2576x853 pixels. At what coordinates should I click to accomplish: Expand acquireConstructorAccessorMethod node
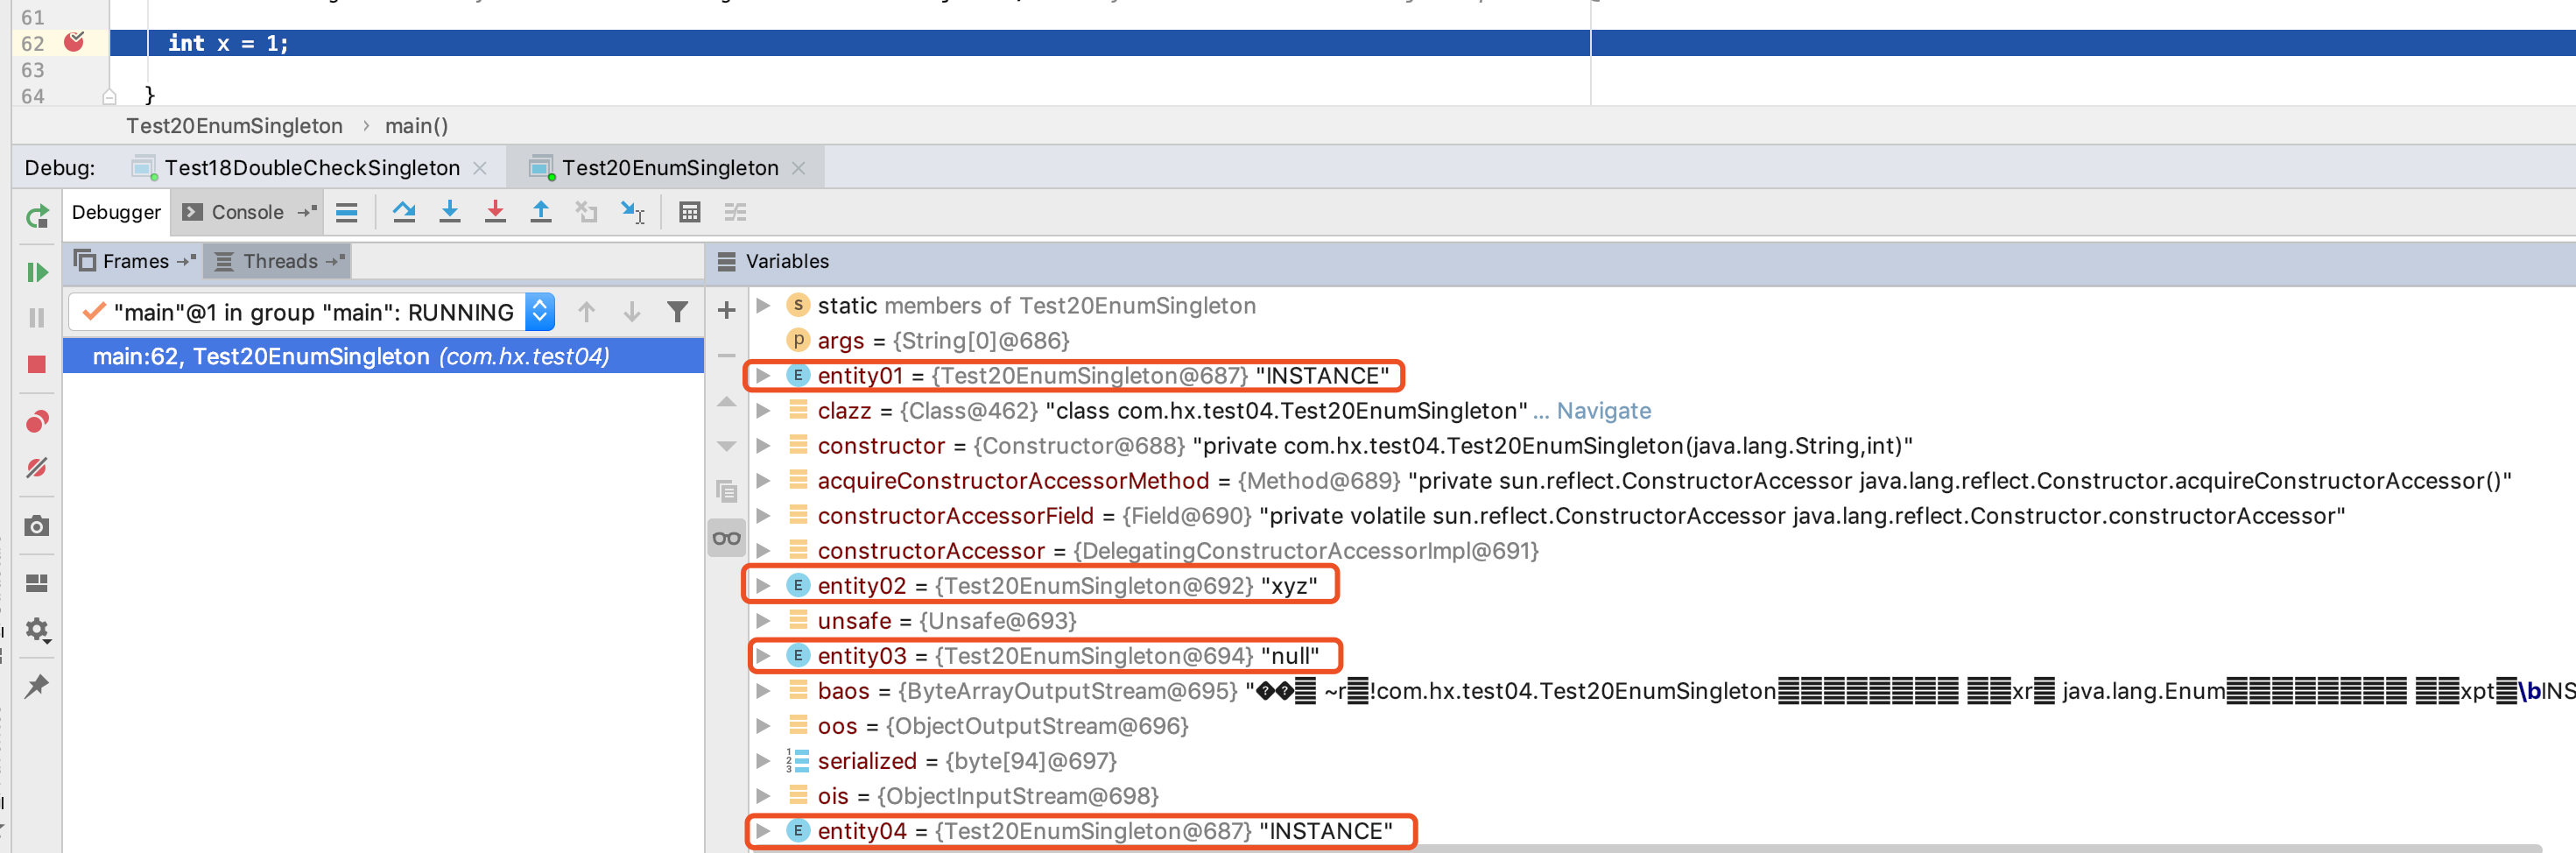[x=763, y=480]
